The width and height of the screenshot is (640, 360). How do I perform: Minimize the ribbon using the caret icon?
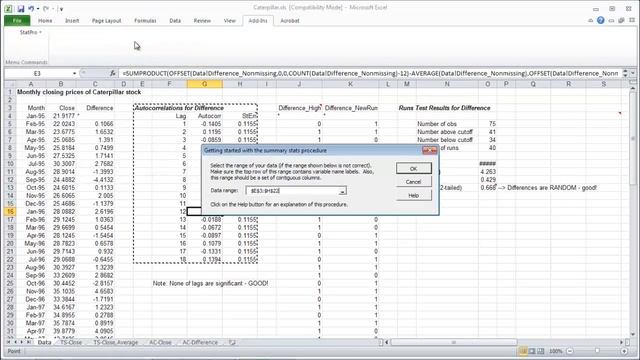click(591, 20)
